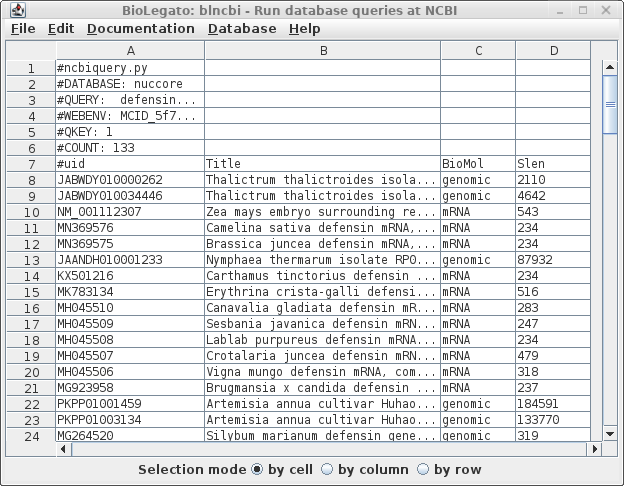Click the horizontal scrollbar left arrow
624x486 pixels.
click(65, 448)
